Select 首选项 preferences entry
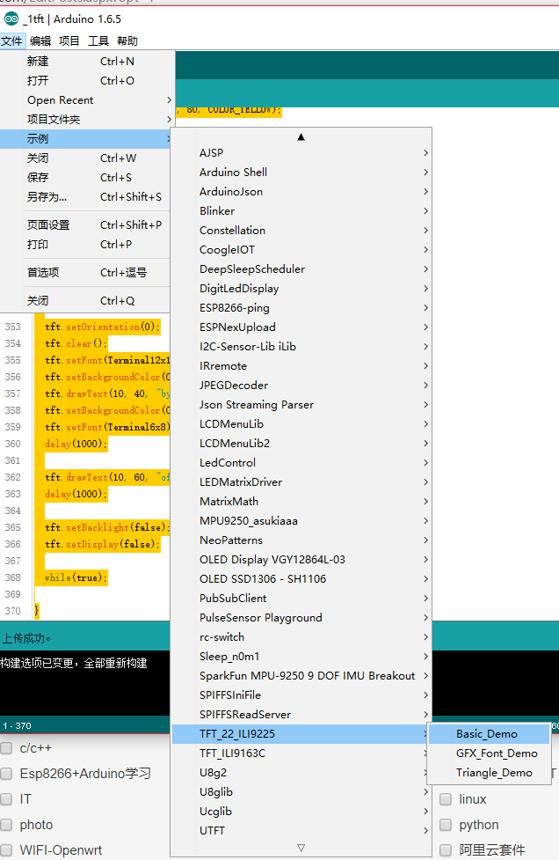 point(88,272)
